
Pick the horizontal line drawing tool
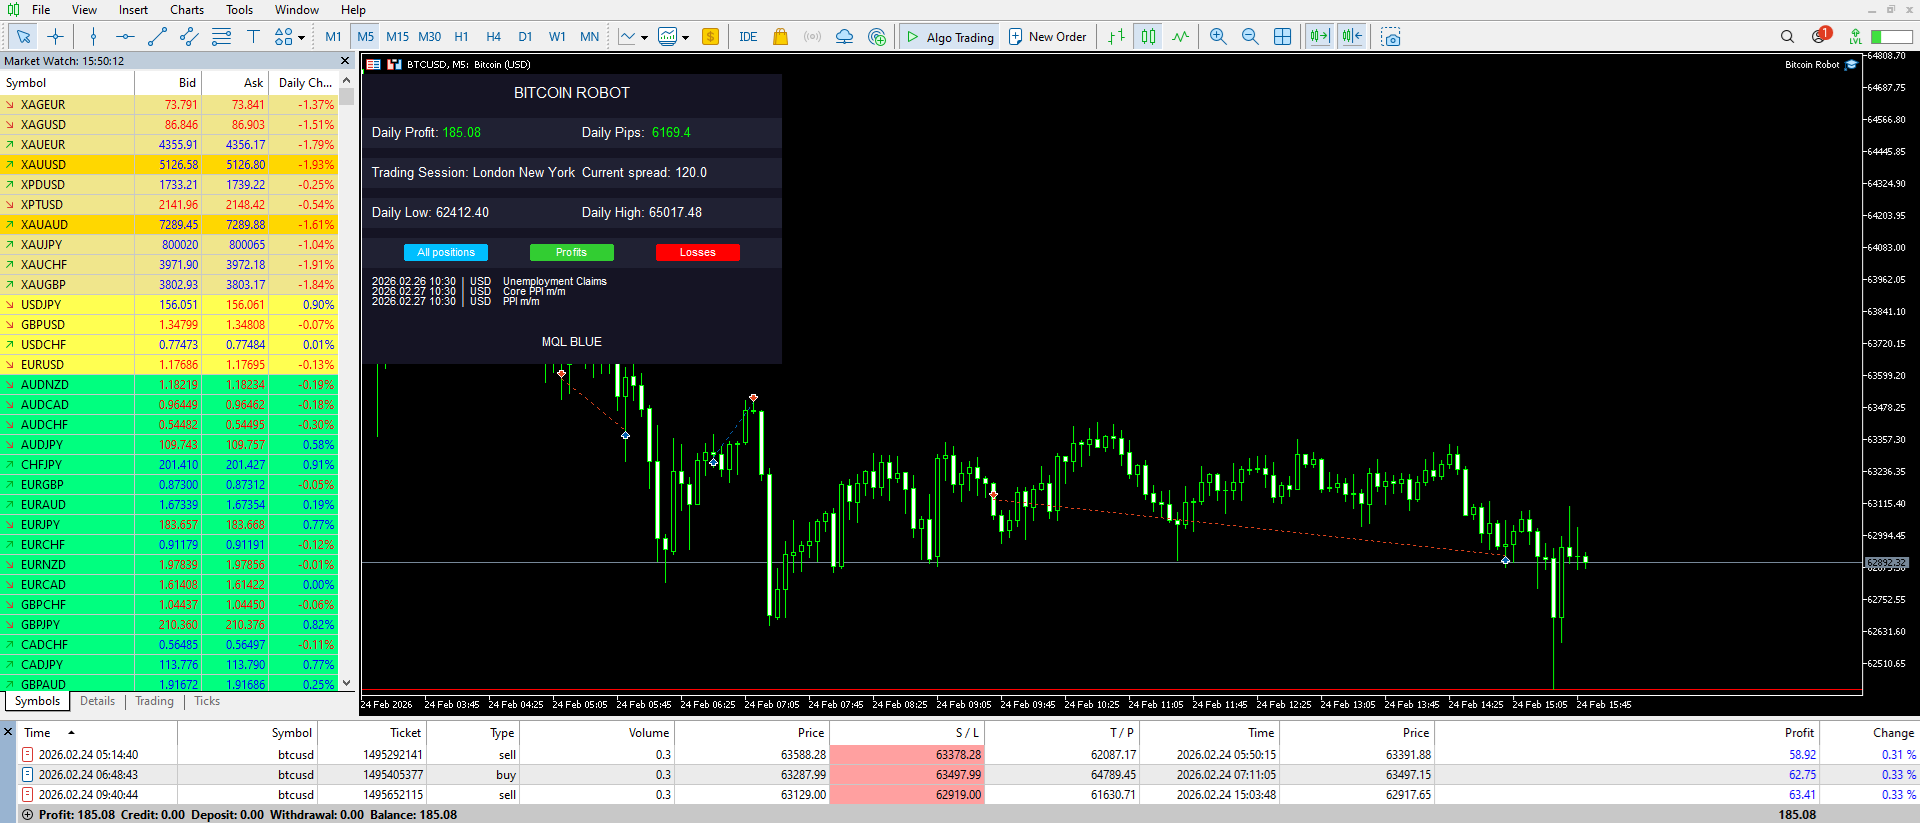125,37
